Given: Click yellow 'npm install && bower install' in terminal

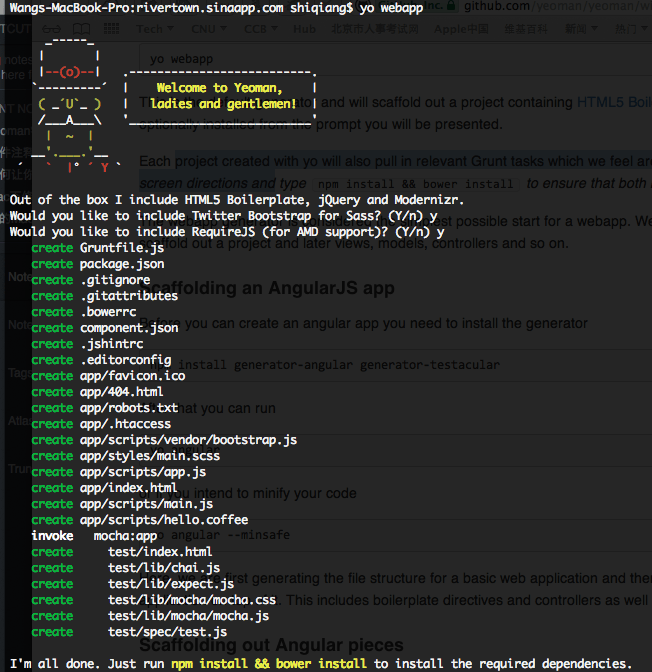Looking at the screenshot, I should coord(269,664).
